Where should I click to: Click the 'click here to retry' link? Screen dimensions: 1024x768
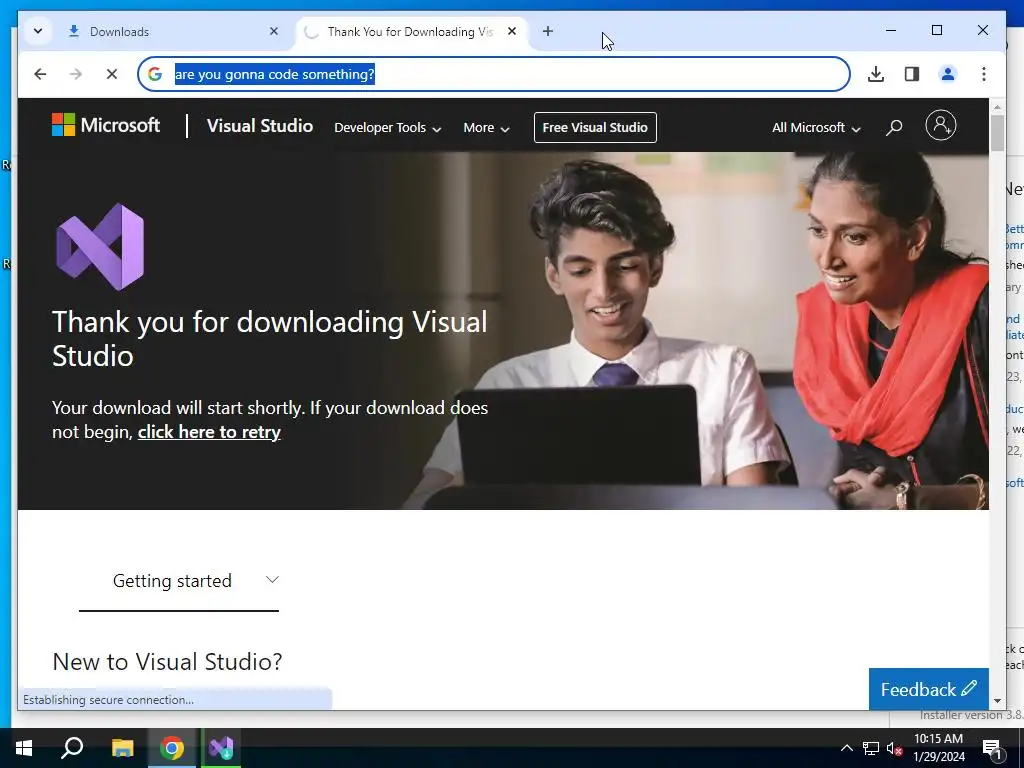(209, 432)
